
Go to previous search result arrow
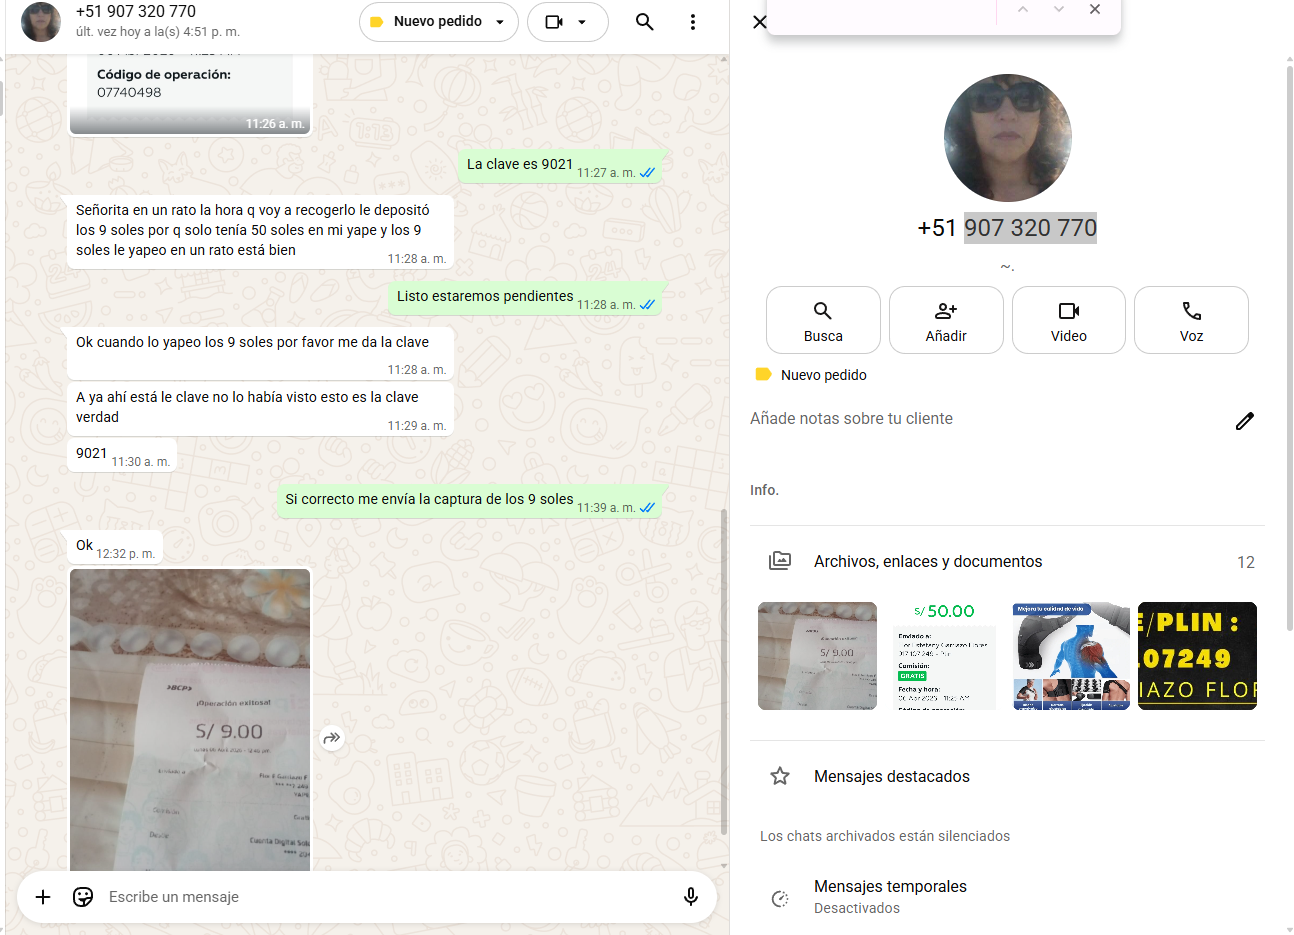pos(1022,10)
